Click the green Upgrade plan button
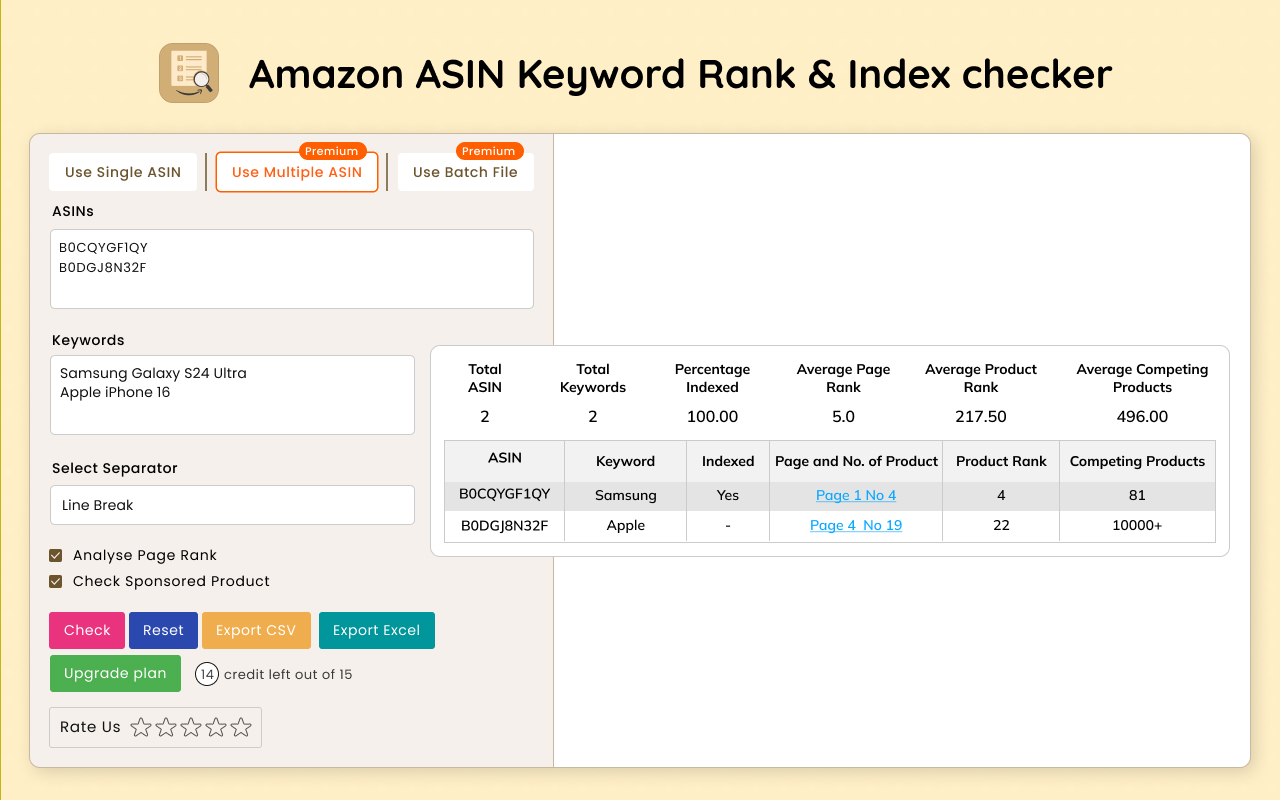Image resolution: width=1280 pixels, height=800 pixels. (115, 673)
